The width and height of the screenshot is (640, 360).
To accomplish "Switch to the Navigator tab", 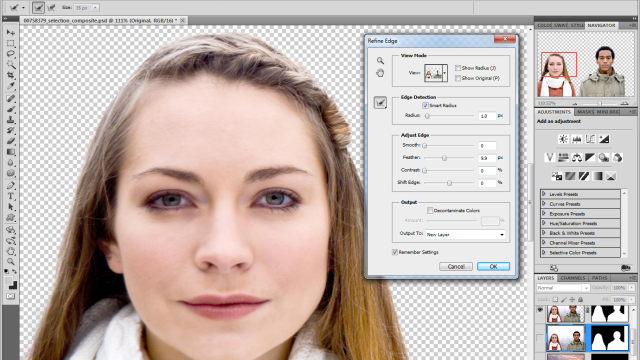I will tap(601, 25).
